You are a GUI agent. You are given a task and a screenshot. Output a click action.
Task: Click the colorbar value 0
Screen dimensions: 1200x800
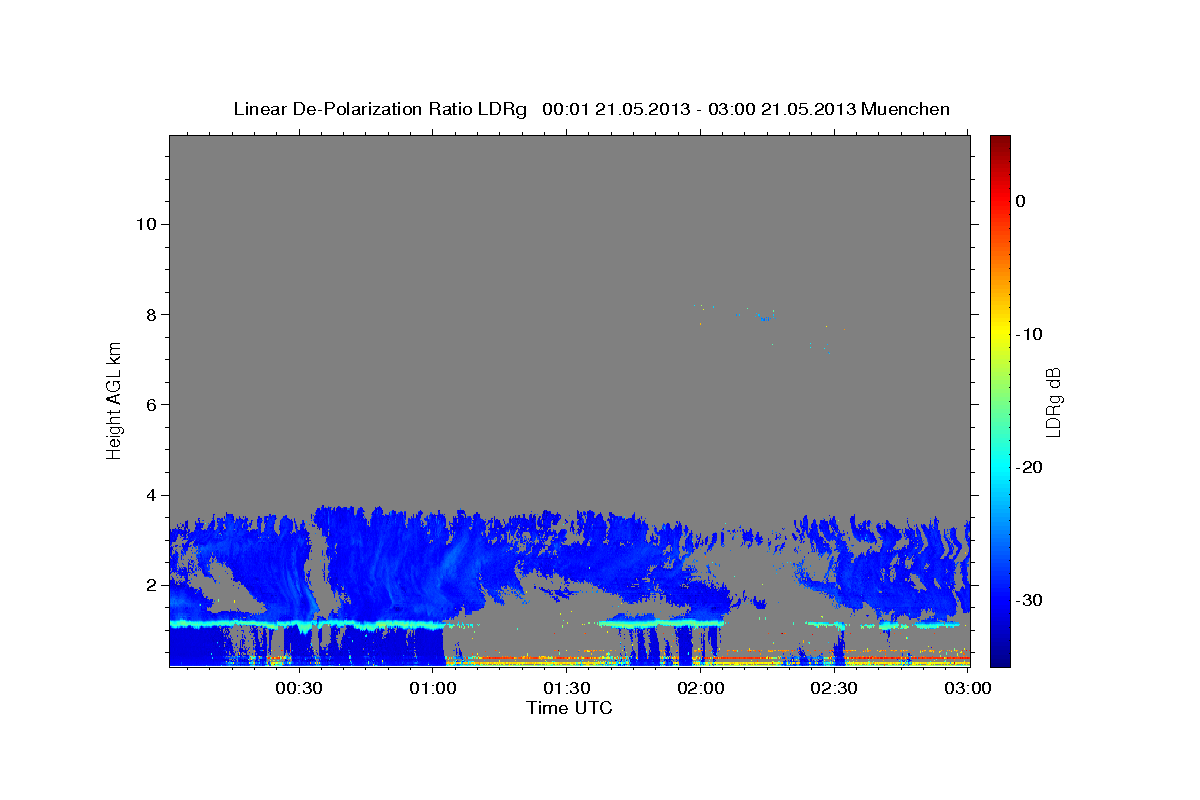click(x=1021, y=201)
